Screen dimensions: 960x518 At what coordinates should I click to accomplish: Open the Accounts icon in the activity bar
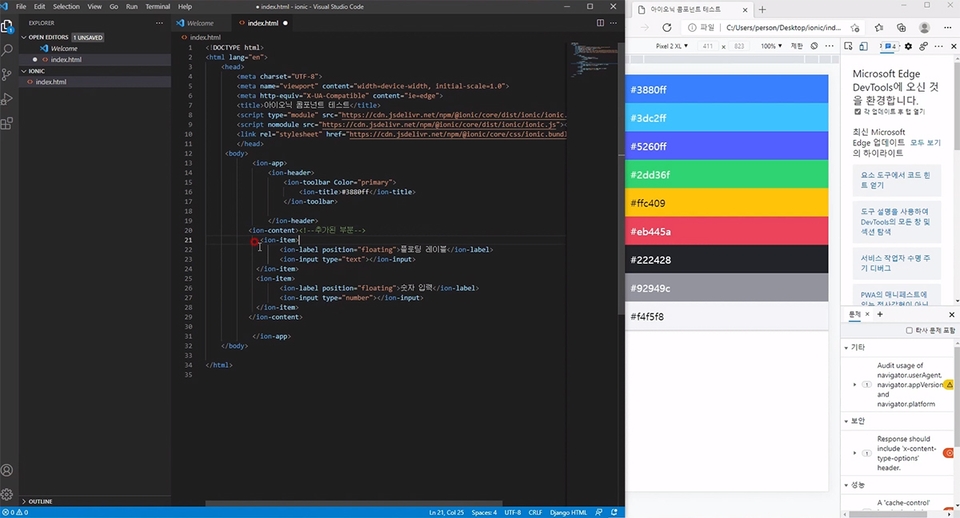click(7, 470)
